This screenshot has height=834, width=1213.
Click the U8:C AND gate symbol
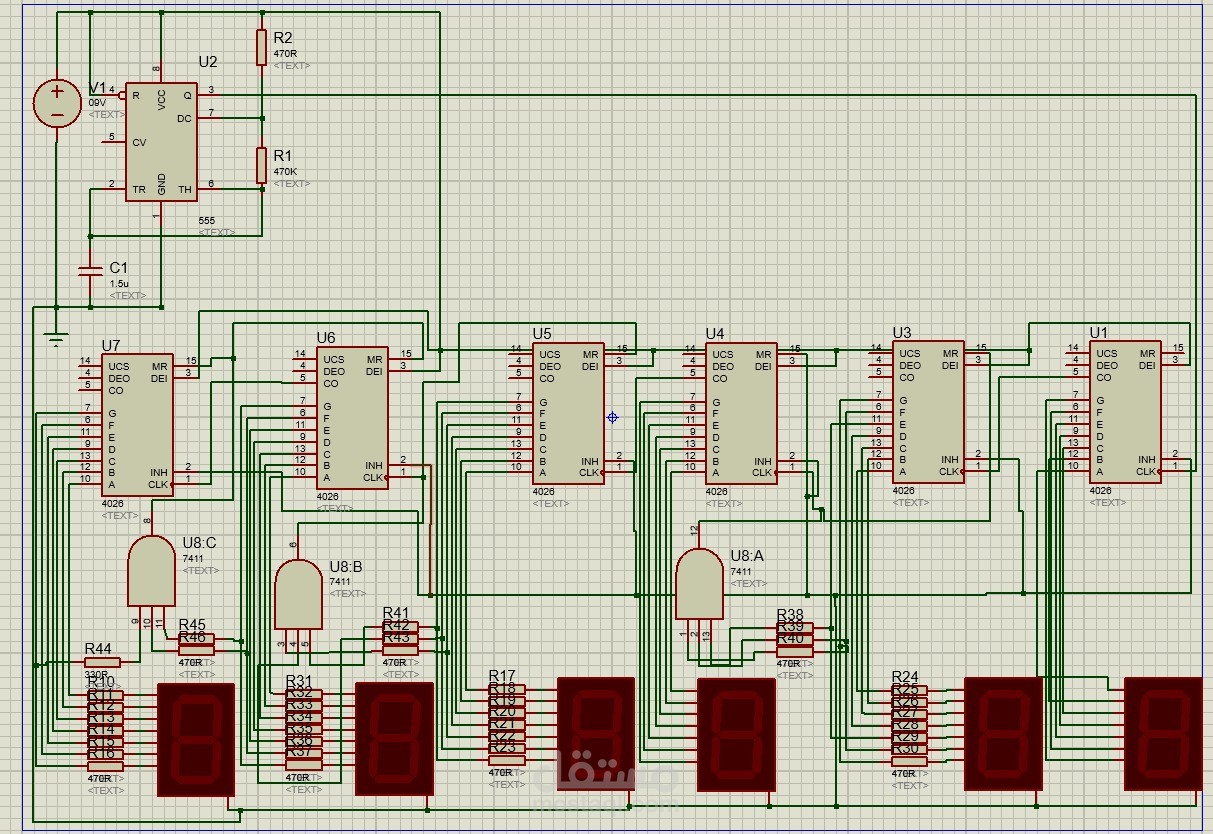[151, 570]
